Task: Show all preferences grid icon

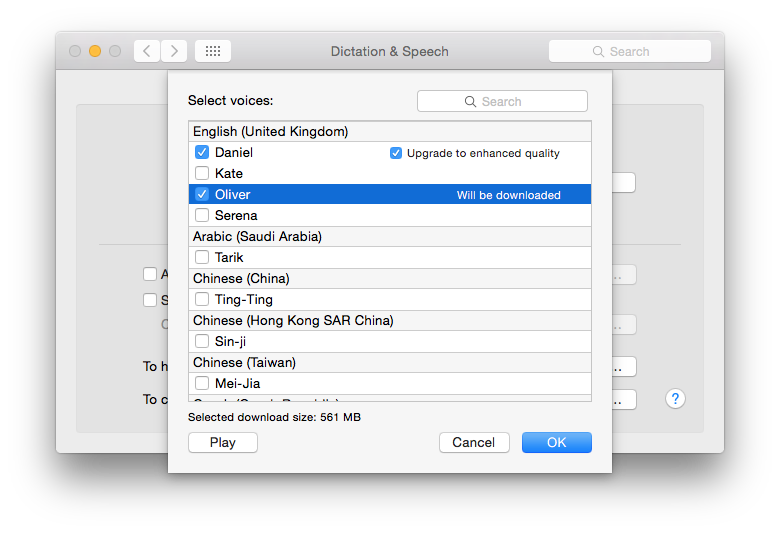Action: pos(213,51)
